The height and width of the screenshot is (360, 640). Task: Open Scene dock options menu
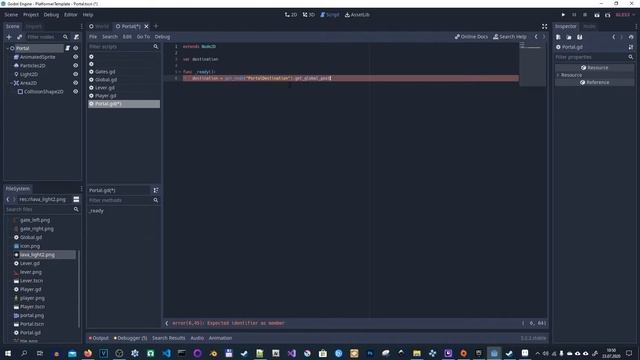[x=81, y=26]
